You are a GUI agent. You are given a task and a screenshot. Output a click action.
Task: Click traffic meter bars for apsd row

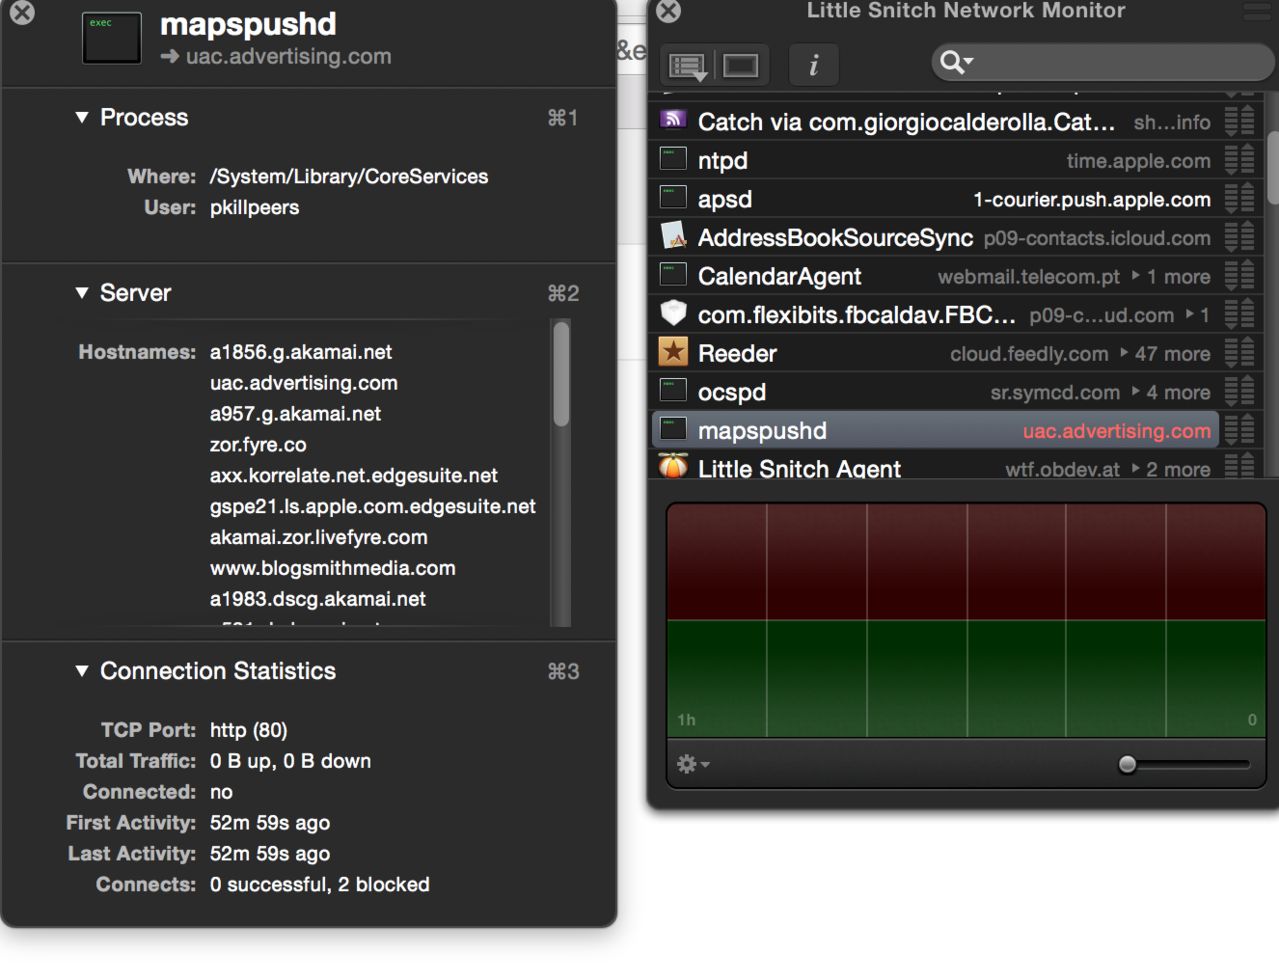coord(1240,198)
